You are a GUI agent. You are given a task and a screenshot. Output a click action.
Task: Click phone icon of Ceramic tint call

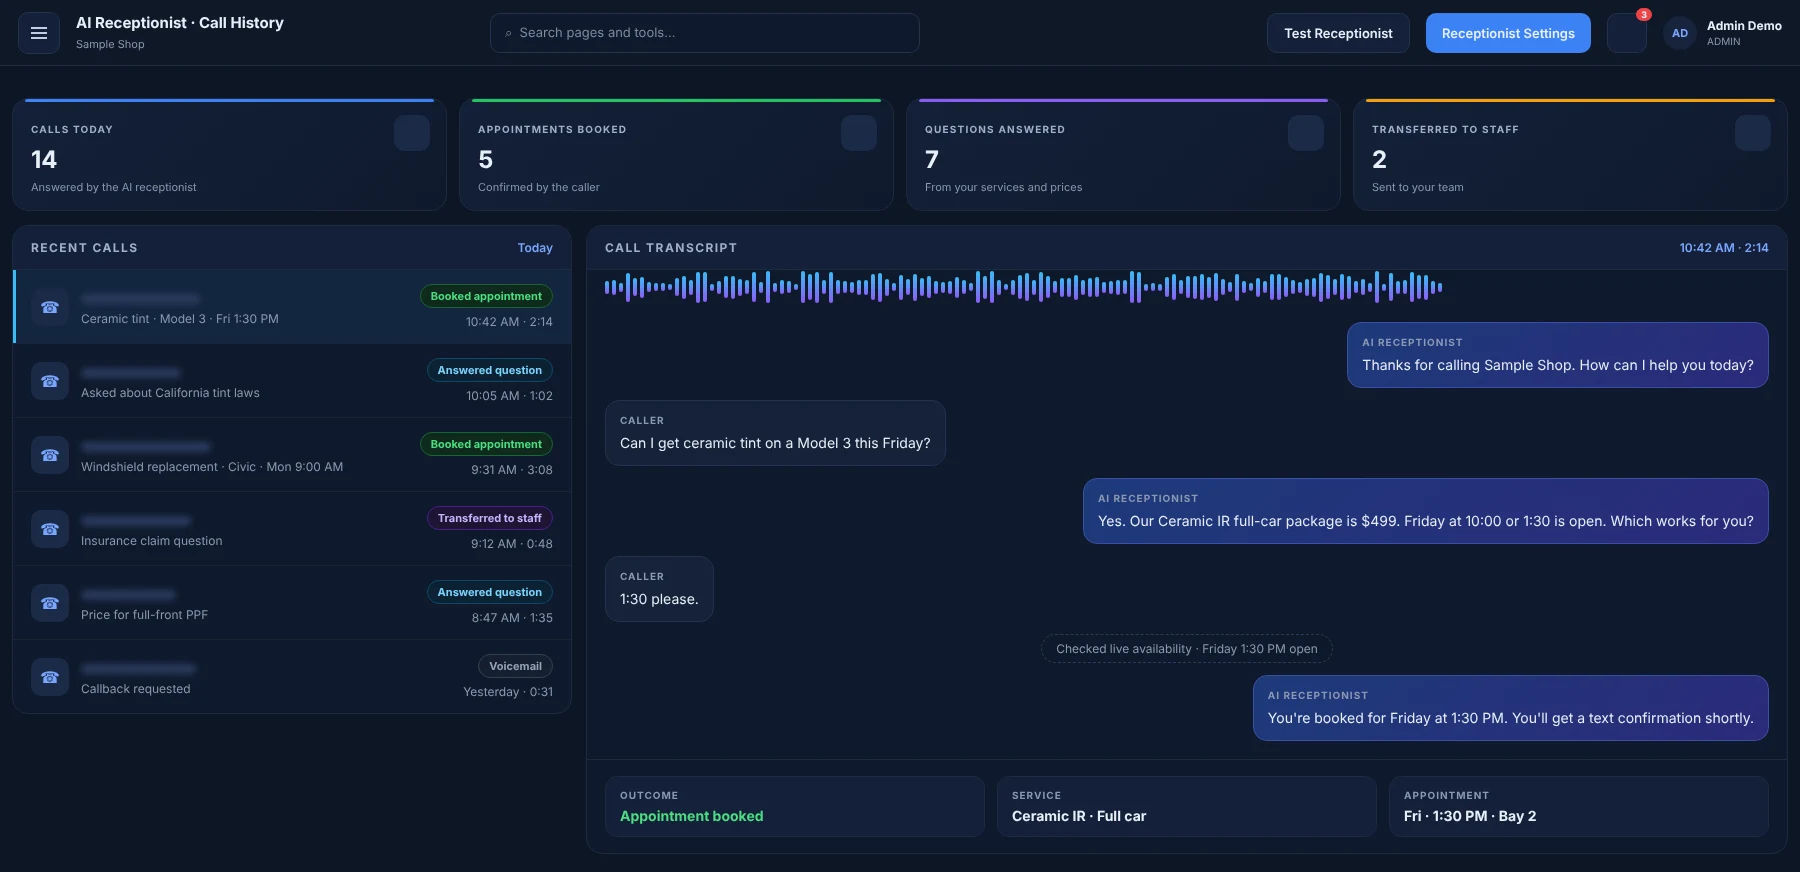pyautogui.click(x=50, y=307)
